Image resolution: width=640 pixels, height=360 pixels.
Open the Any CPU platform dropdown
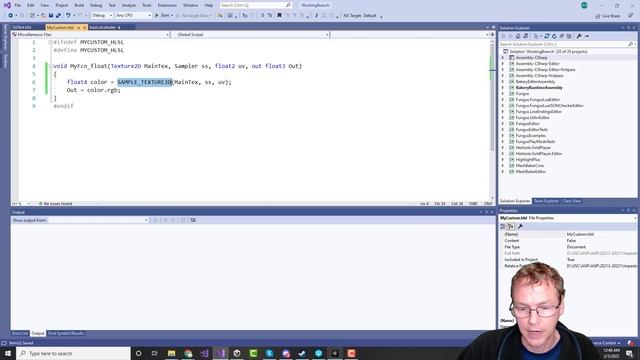coord(133,16)
